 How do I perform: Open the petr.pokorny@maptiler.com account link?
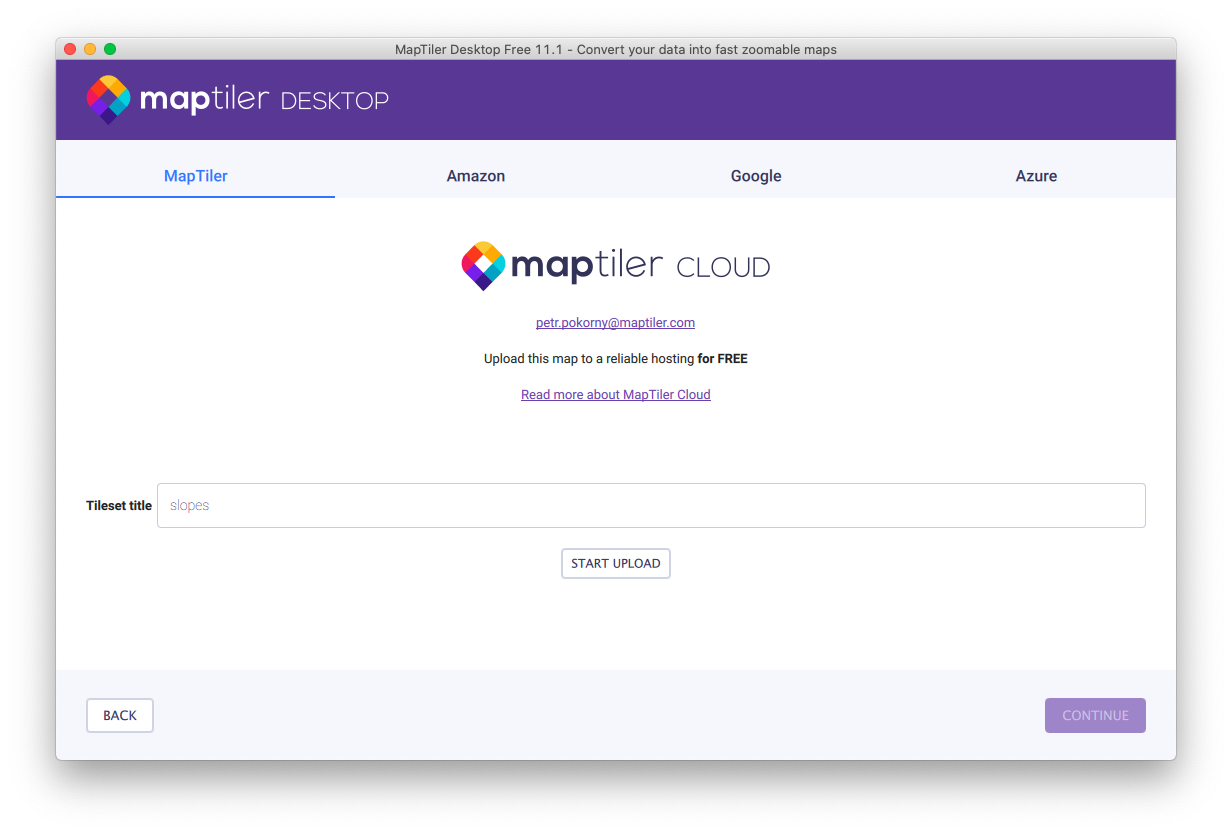coord(615,323)
